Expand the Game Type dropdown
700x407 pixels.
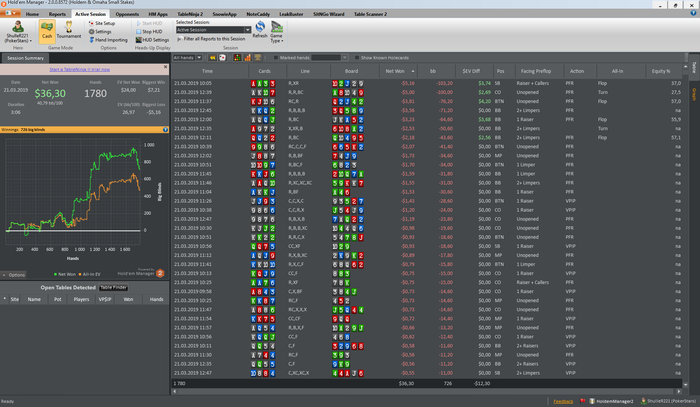point(277,32)
